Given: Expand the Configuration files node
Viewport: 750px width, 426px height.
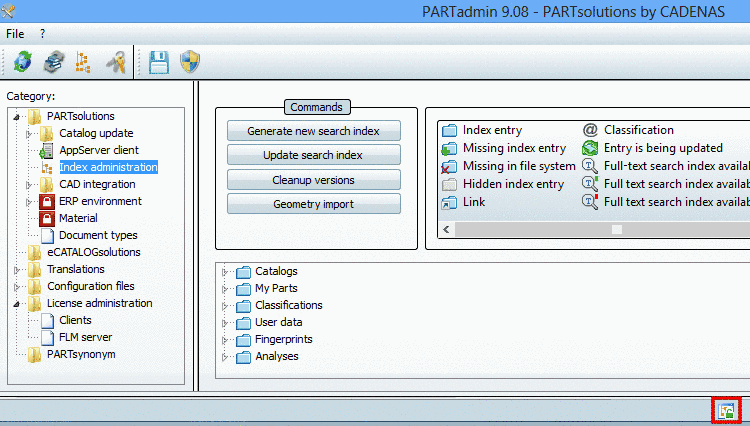Looking at the screenshot, I should (17, 287).
